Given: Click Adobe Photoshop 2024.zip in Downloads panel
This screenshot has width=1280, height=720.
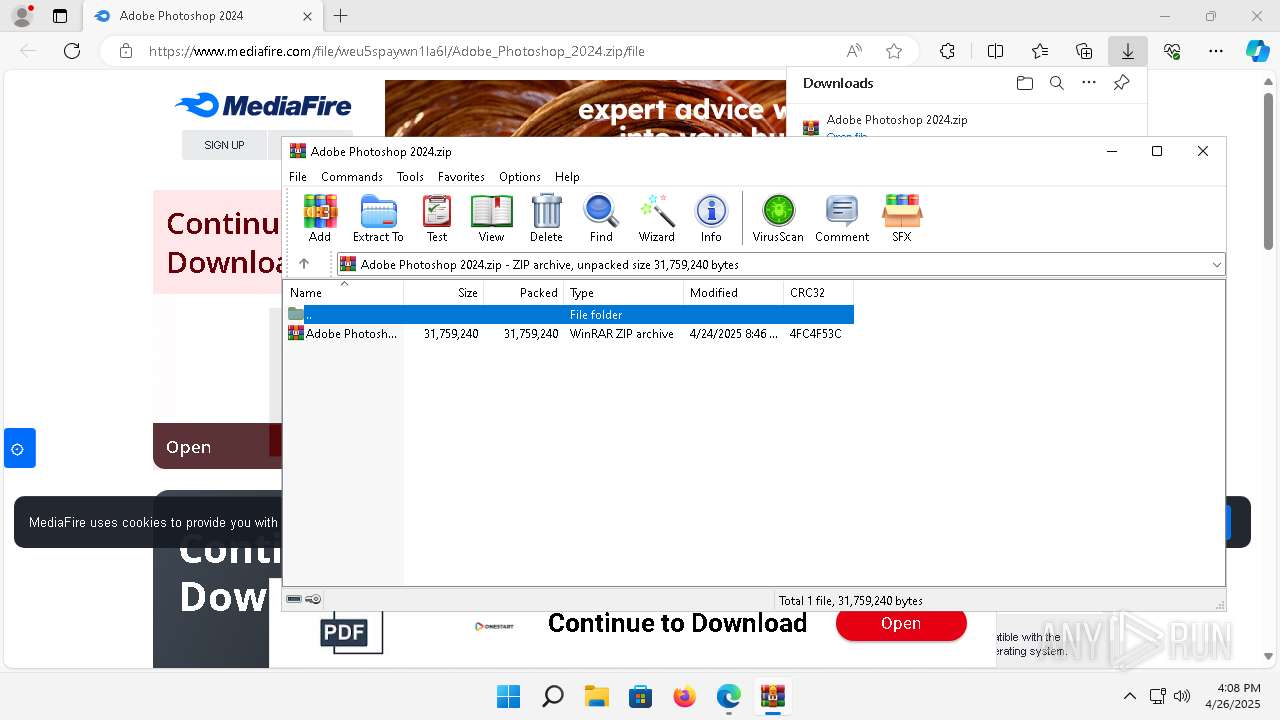Looking at the screenshot, I should coord(897,120).
